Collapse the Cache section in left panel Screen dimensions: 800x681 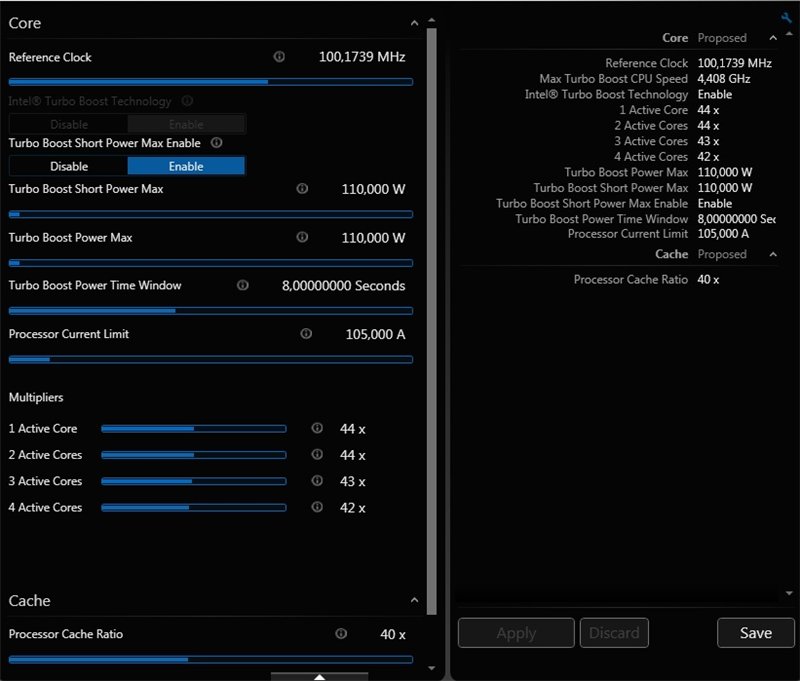tap(414, 600)
